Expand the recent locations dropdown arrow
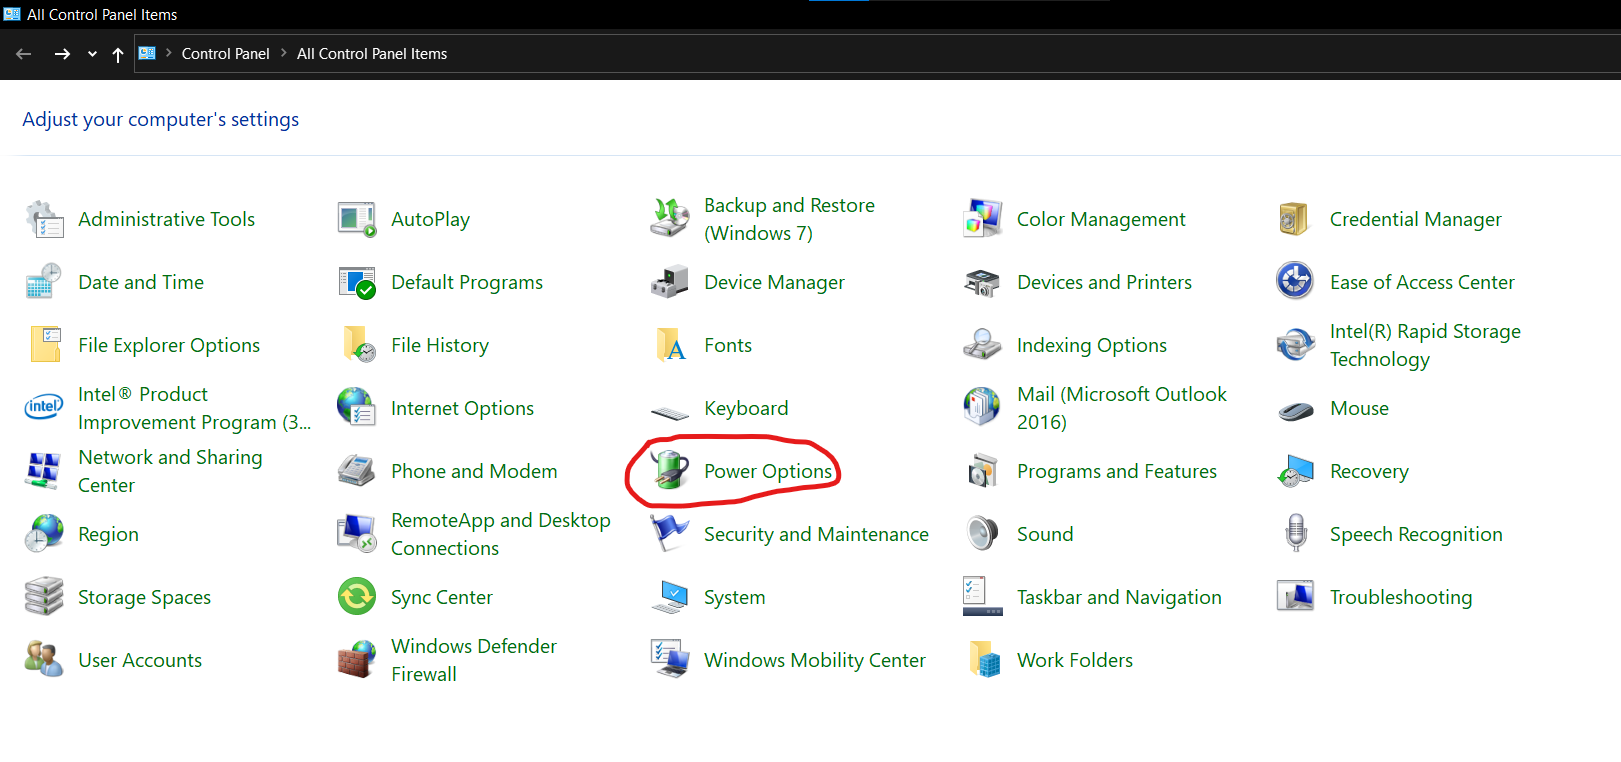The height and width of the screenshot is (762, 1621). pos(92,54)
